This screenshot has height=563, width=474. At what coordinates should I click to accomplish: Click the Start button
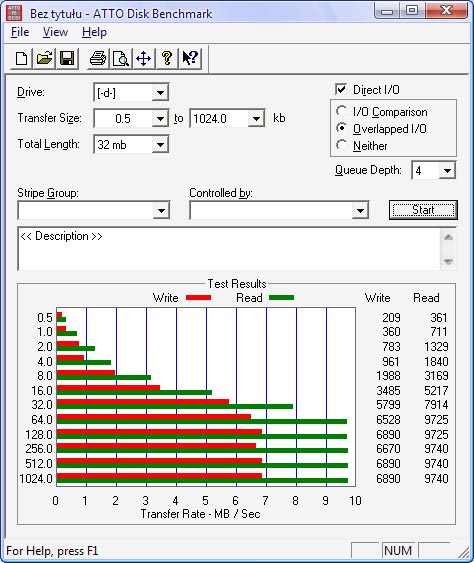pos(423,210)
